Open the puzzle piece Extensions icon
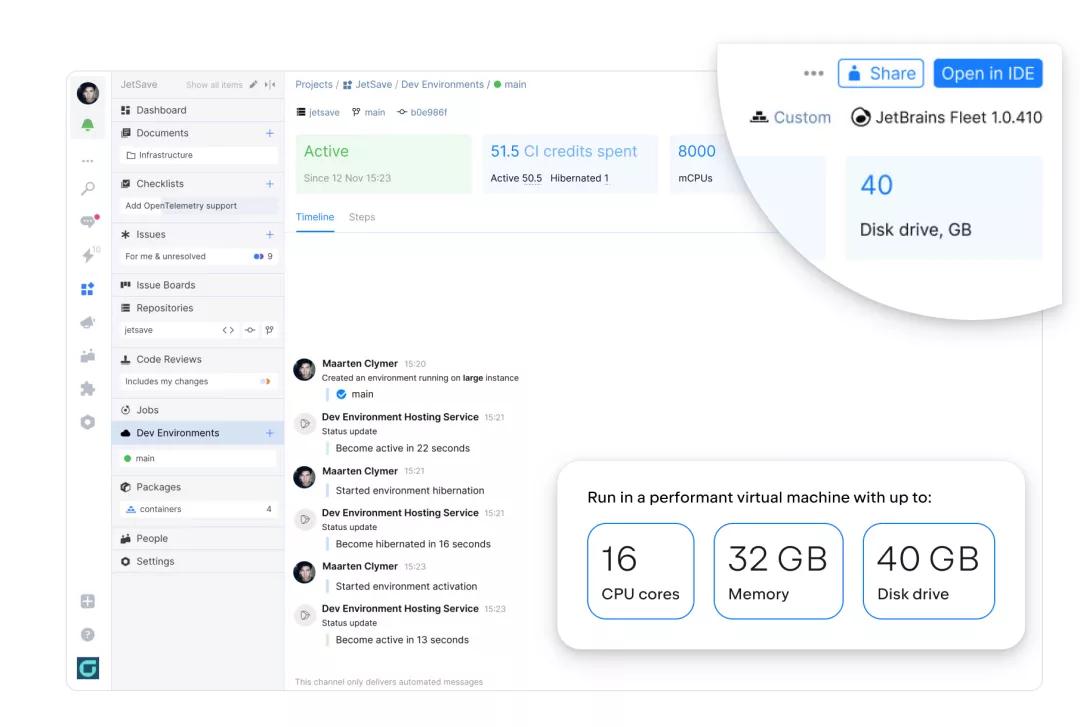This screenshot has height=727, width=1080. (87, 389)
